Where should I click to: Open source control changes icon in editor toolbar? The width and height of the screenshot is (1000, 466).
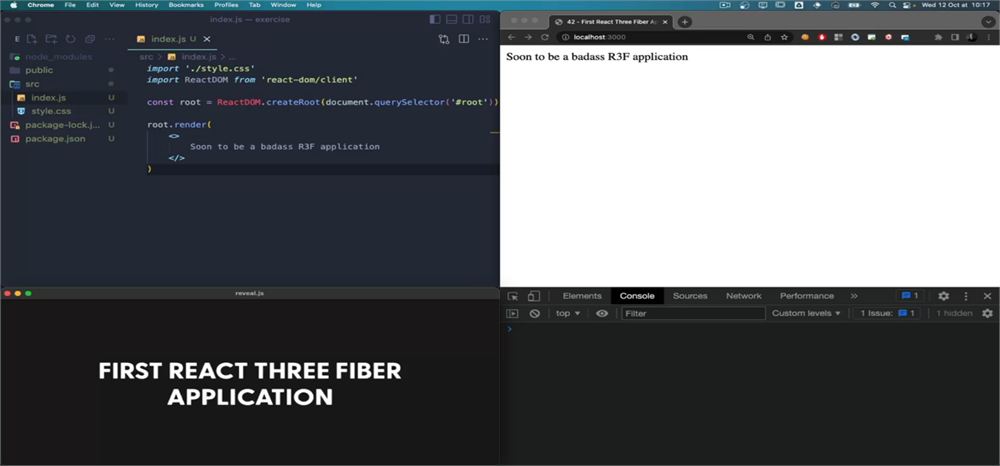pos(444,39)
